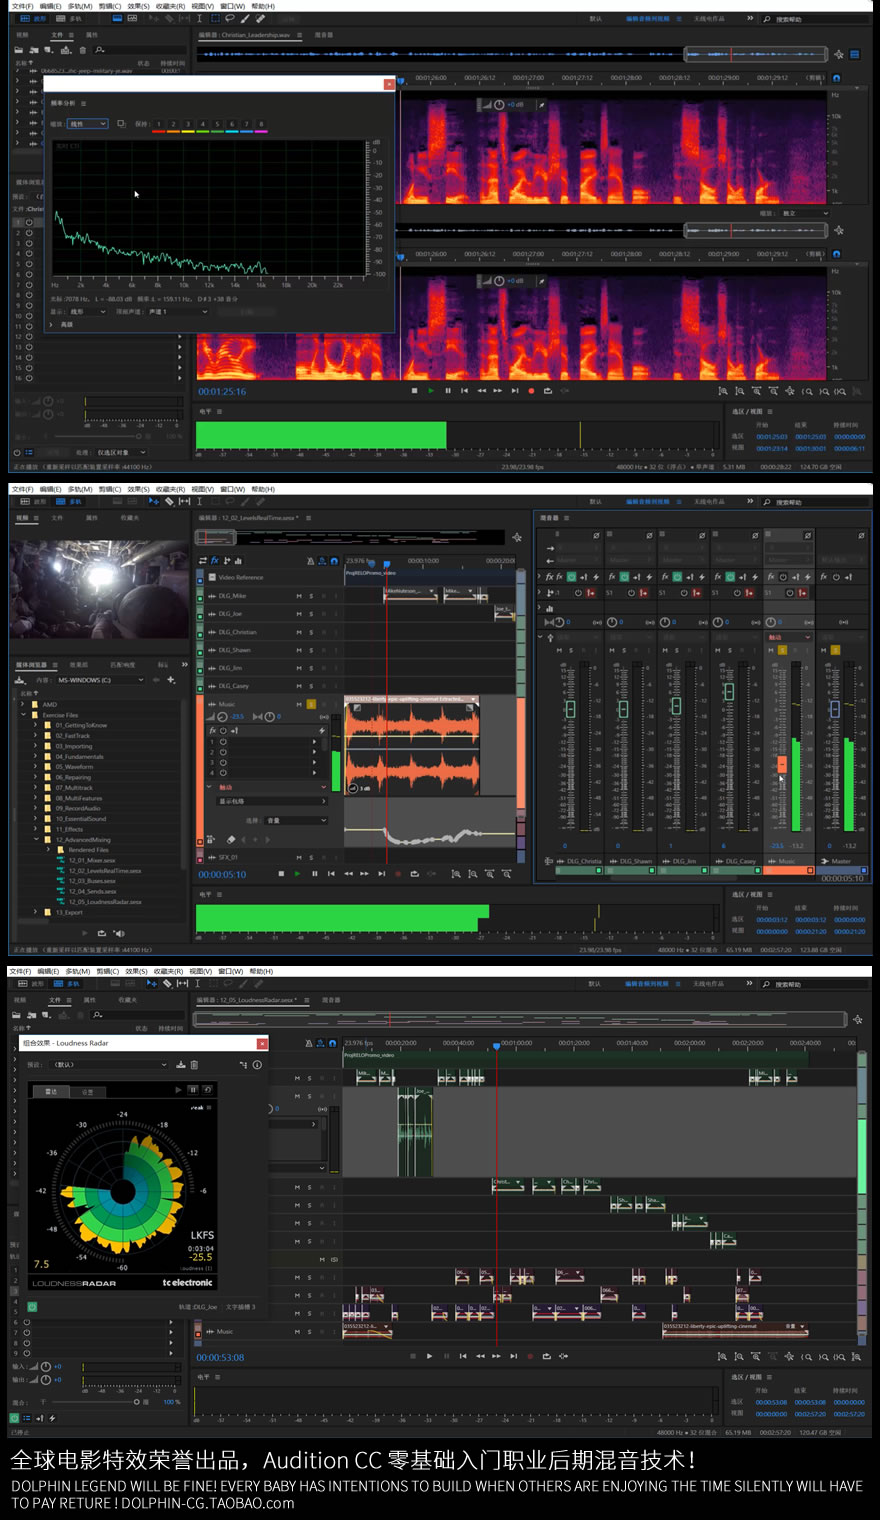The height and width of the screenshot is (1520, 880).
Task: Open 效果(S) menu in 12_02_LevelsRealTime window
Action: coord(138,489)
